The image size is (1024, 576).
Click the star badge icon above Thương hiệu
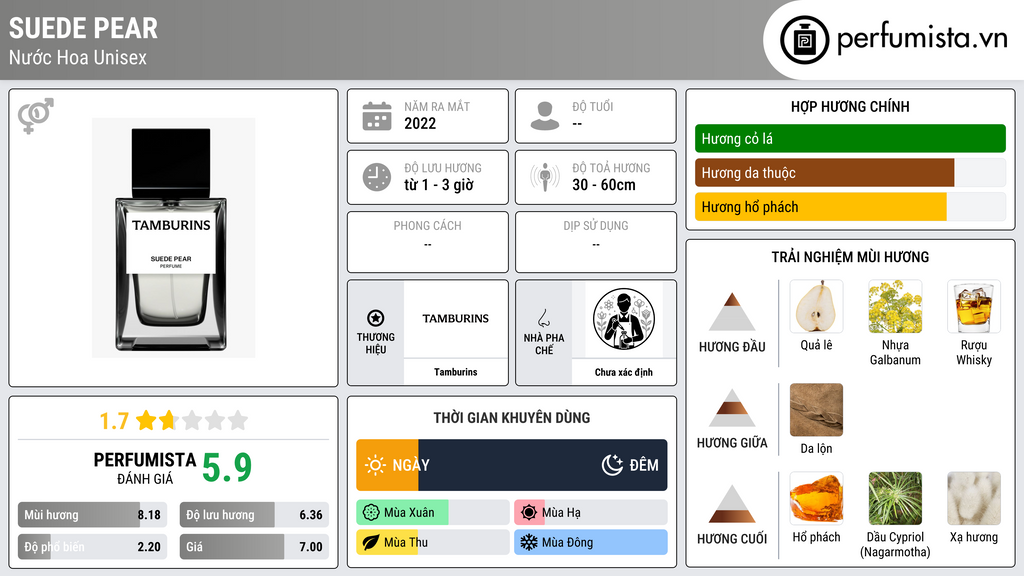point(376,318)
